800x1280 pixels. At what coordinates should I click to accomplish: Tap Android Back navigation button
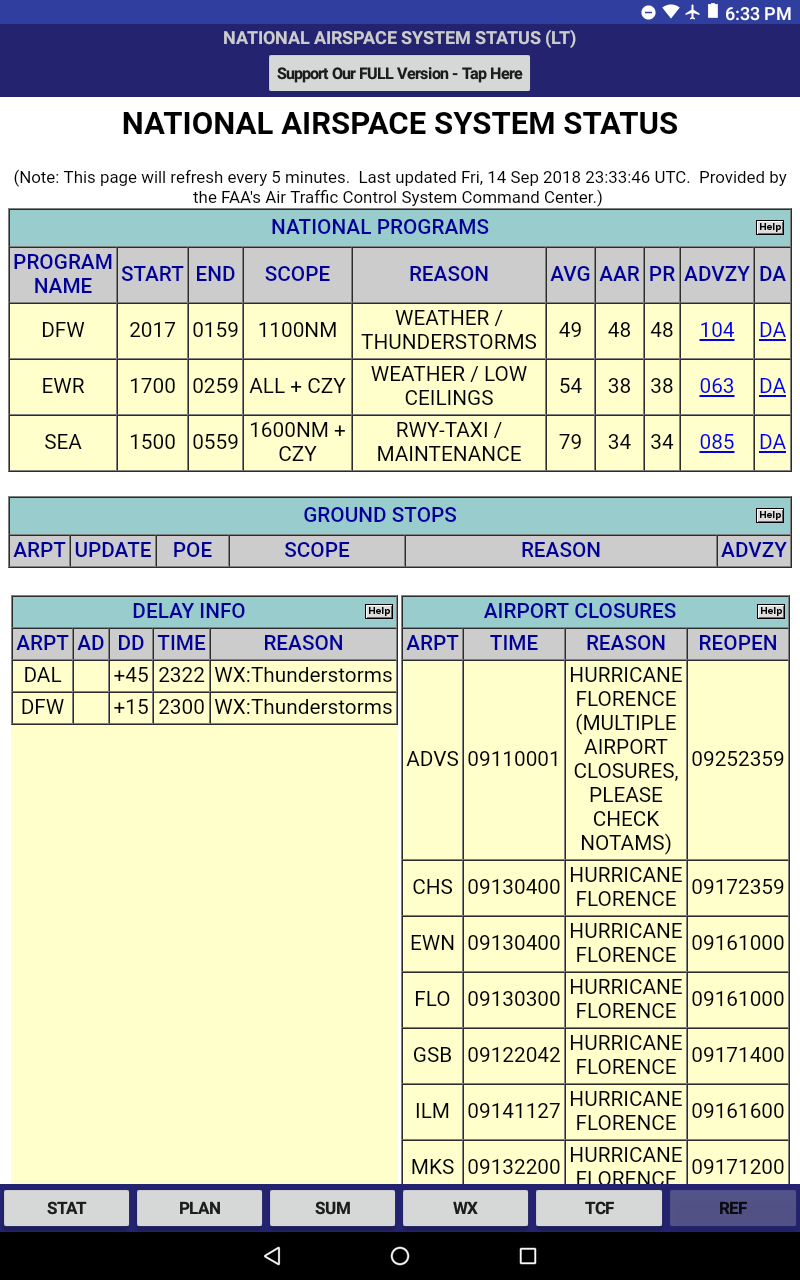pos(272,1256)
